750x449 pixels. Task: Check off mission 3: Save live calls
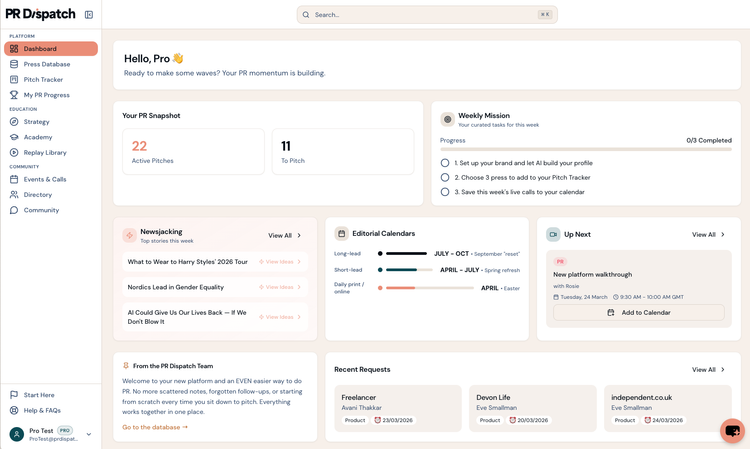coord(445,192)
